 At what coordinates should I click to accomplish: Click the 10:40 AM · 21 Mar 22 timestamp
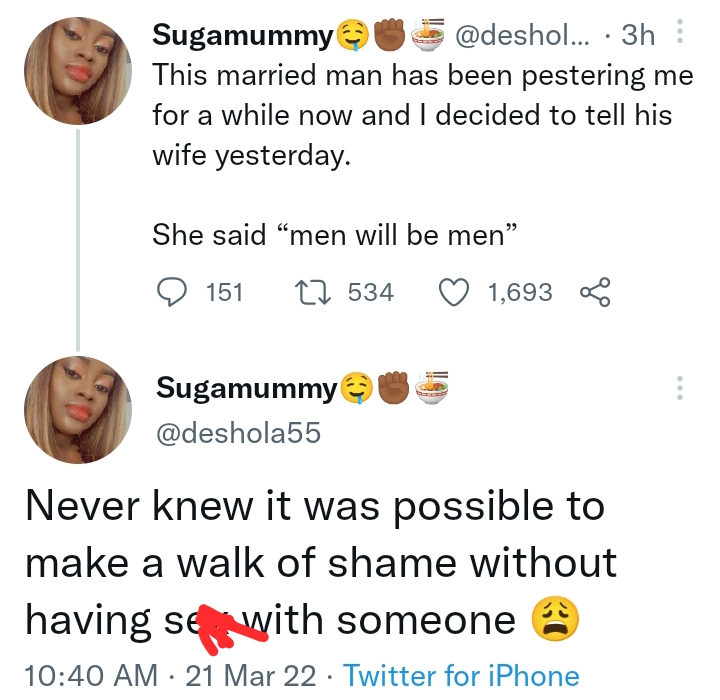(169, 676)
